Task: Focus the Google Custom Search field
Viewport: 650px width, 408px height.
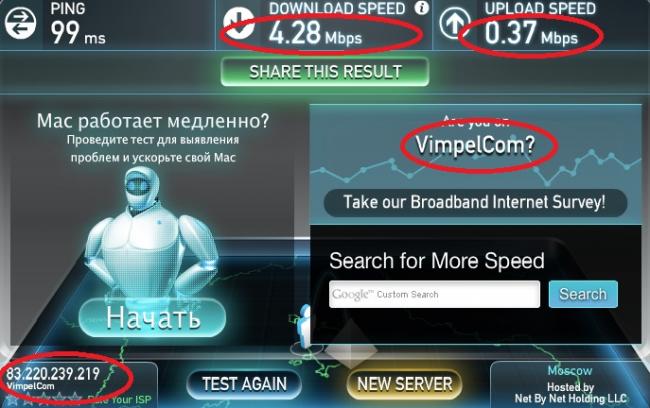Action: tap(434, 294)
